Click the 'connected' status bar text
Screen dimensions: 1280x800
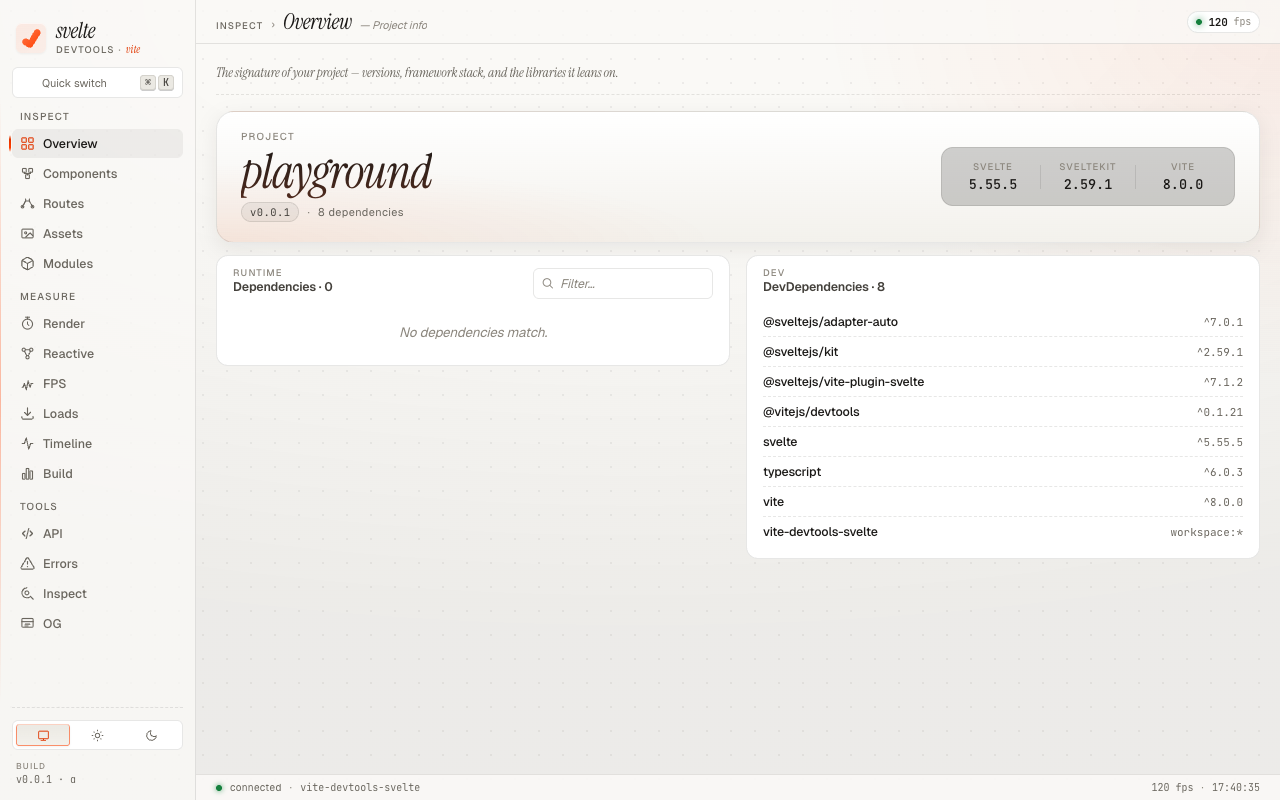[255, 788]
